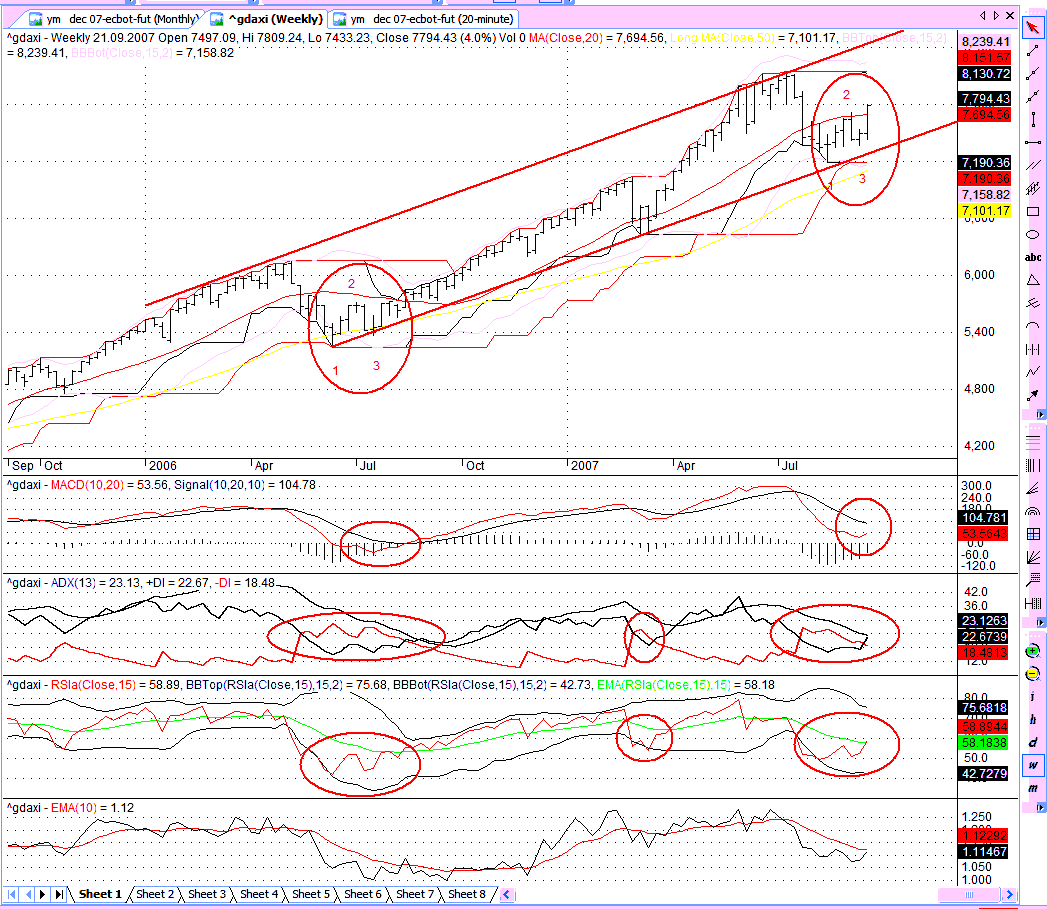Activate the parallel lines channel tool

[x=1032, y=165]
